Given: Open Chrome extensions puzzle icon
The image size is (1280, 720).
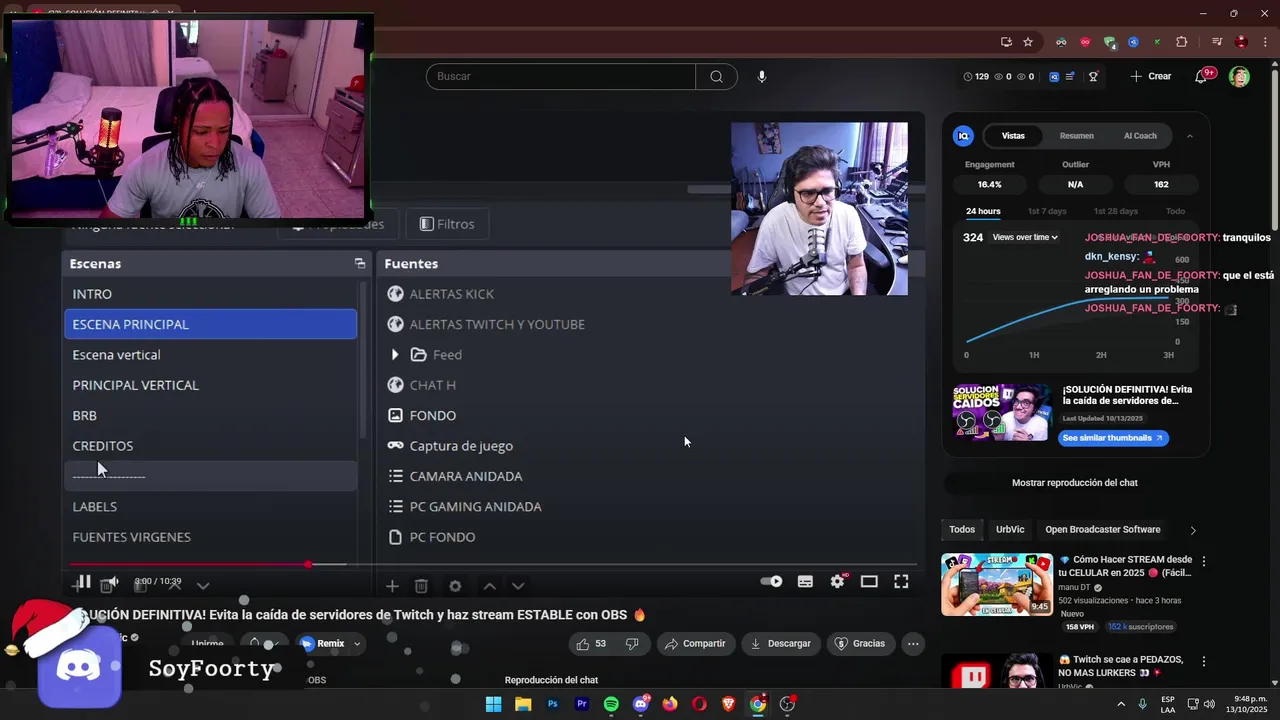Looking at the screenshot, I should [x=1181, y=42].
